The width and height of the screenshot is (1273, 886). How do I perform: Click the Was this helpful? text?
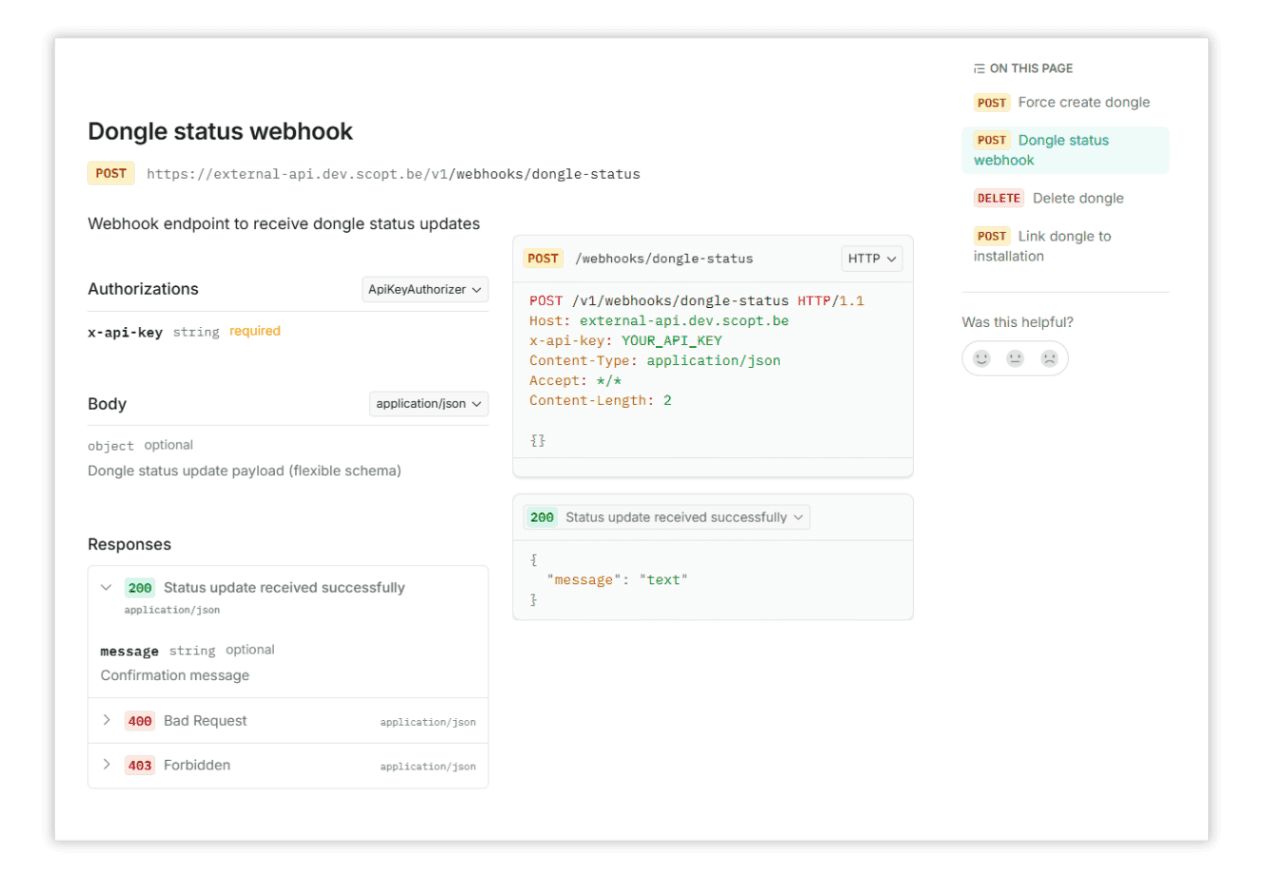point(1018,322)
